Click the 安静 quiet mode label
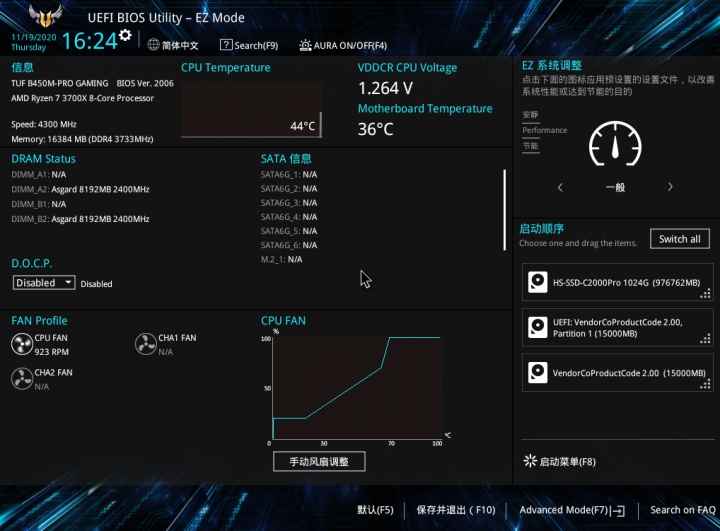The image size is (720, 531). pyautogui.click(x=530, y=114)
